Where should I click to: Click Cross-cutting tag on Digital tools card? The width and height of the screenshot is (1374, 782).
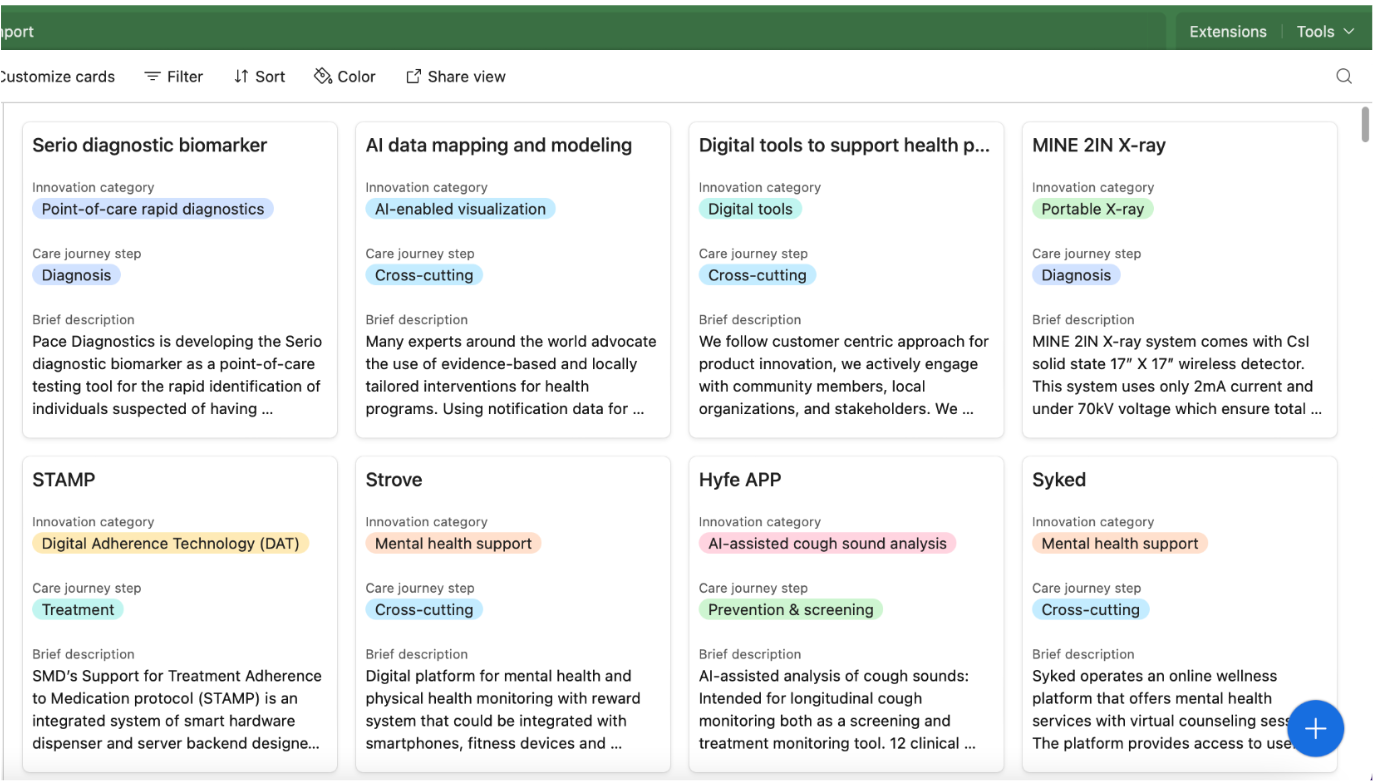click(757, 275)
